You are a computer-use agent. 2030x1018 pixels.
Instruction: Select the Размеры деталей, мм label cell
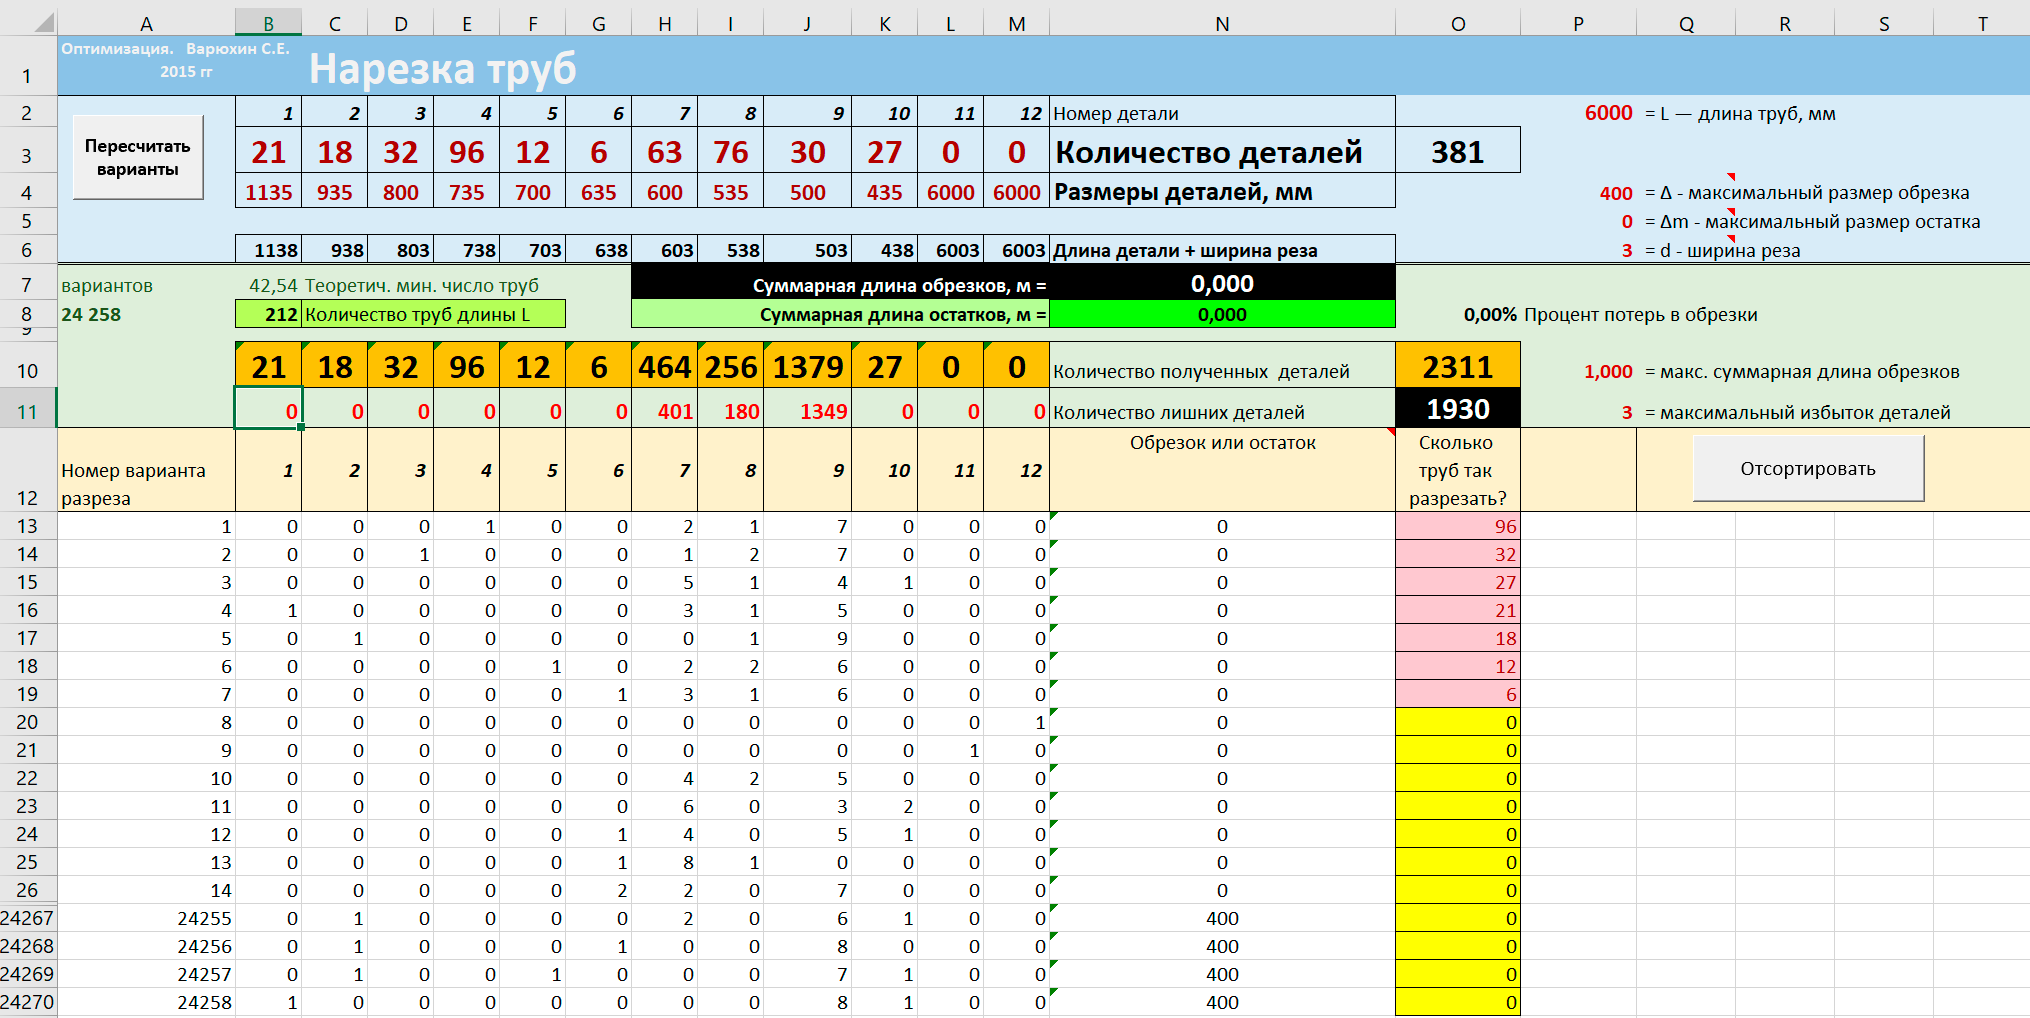pyautogui.click(x=1222, y=192)
